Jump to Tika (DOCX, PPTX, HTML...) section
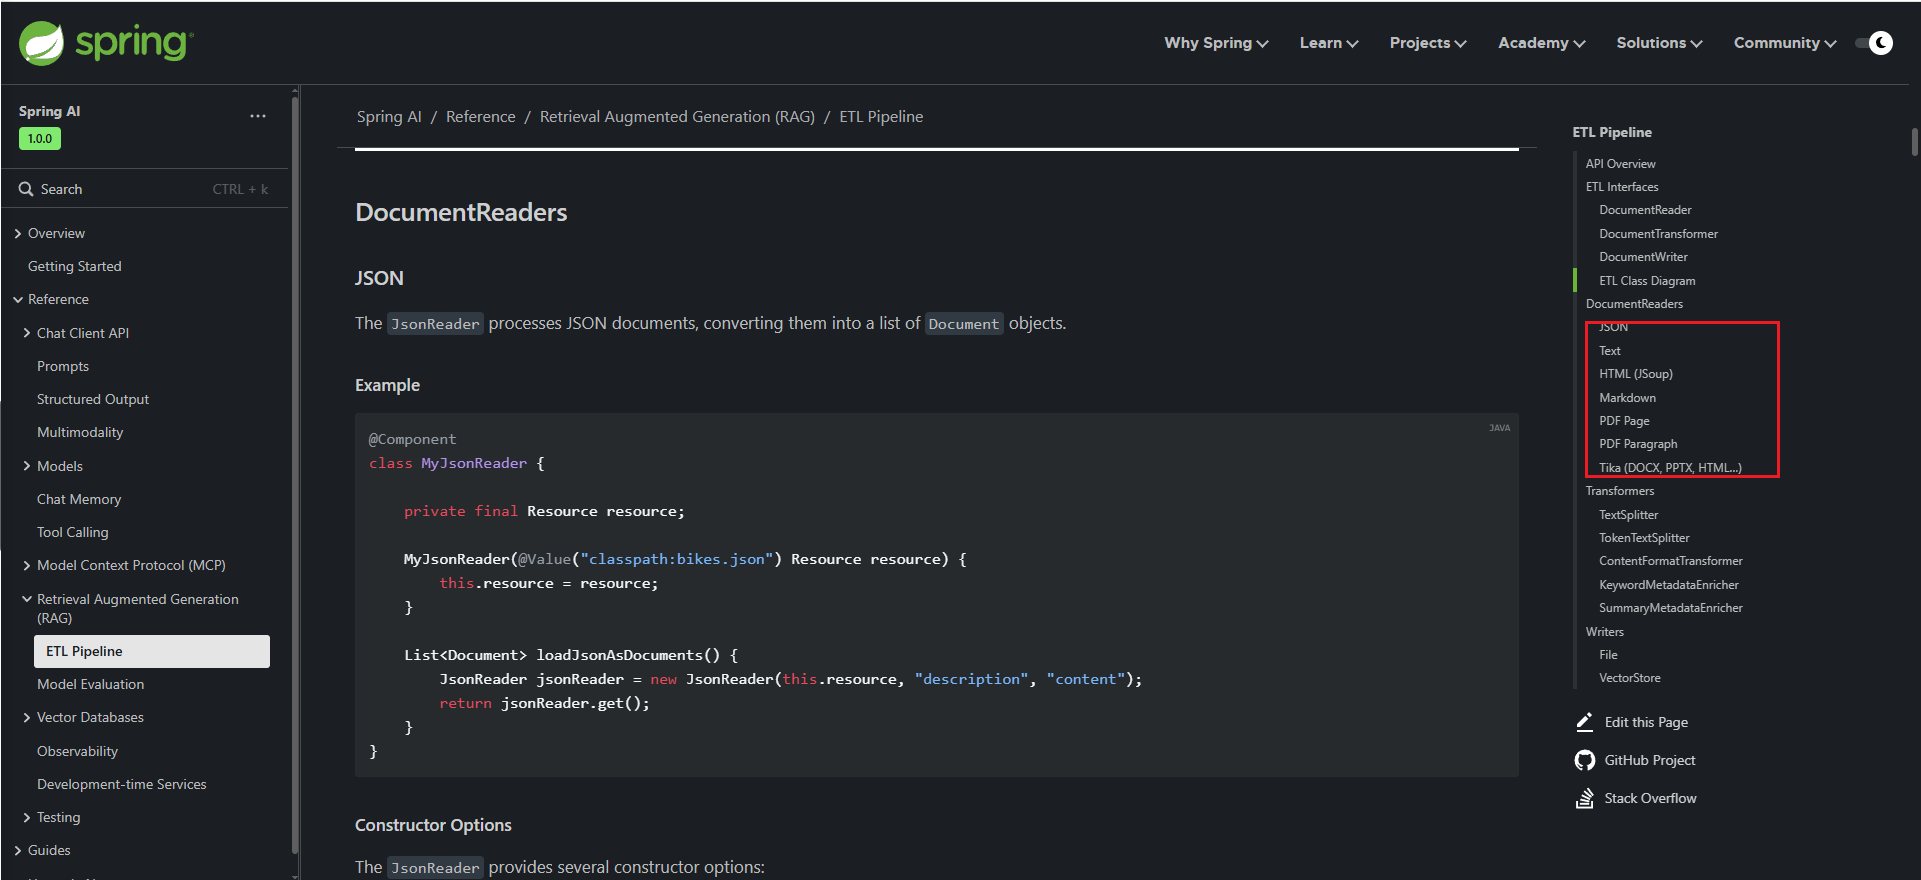Viewport: 1921px width, 880px height. click(1670, 468)
